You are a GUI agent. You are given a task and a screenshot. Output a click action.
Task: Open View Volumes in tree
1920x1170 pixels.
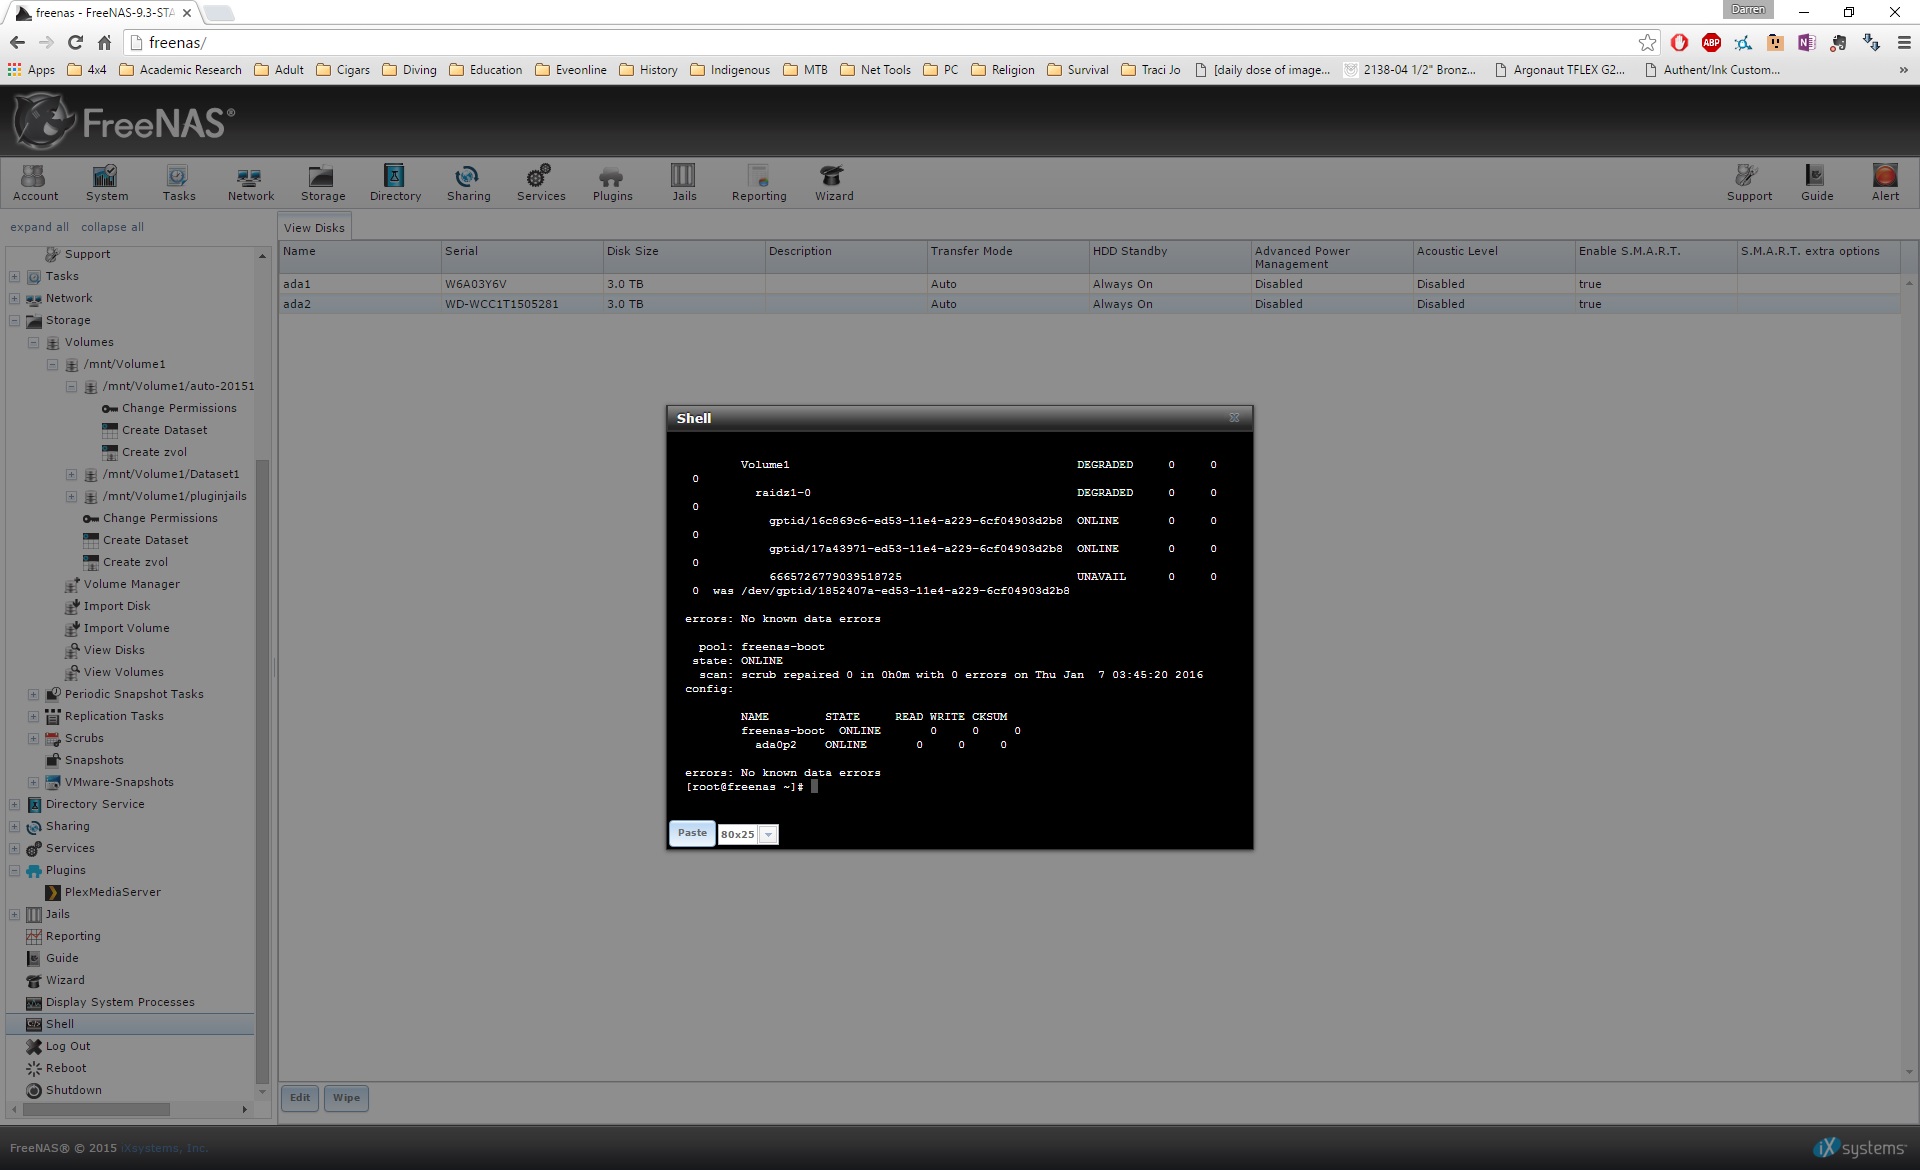click(123, 672)
